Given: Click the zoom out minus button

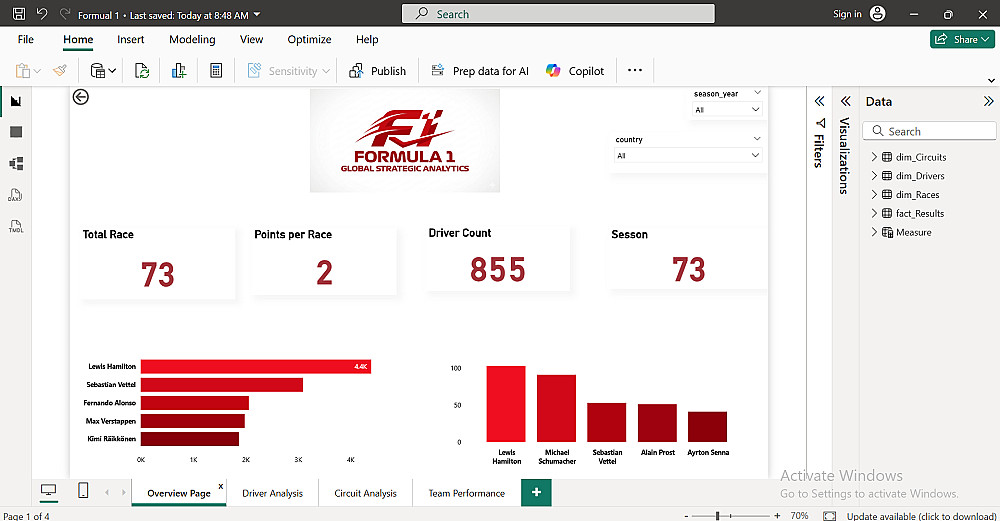Looking at the screenshot, I should 686,515.
